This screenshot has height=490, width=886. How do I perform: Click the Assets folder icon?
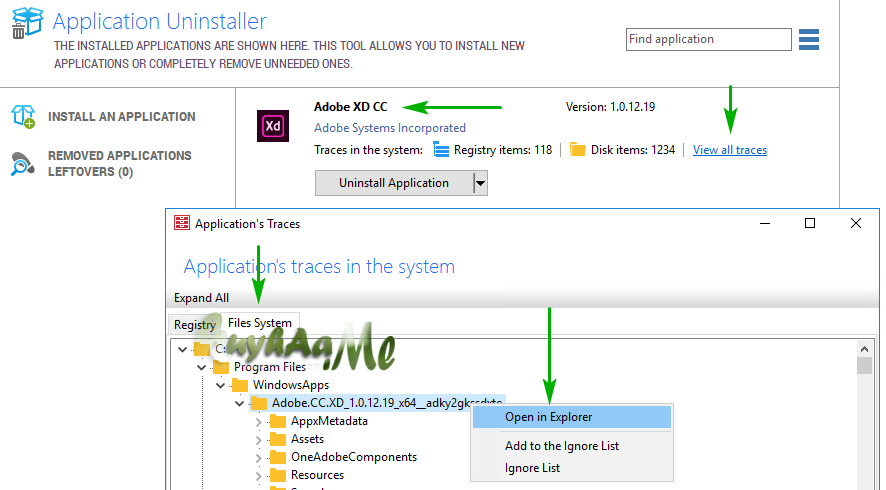click(277, 440)
